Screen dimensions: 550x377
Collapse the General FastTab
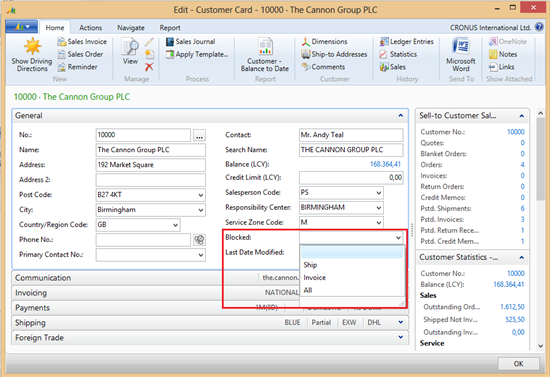click(401, 116)
